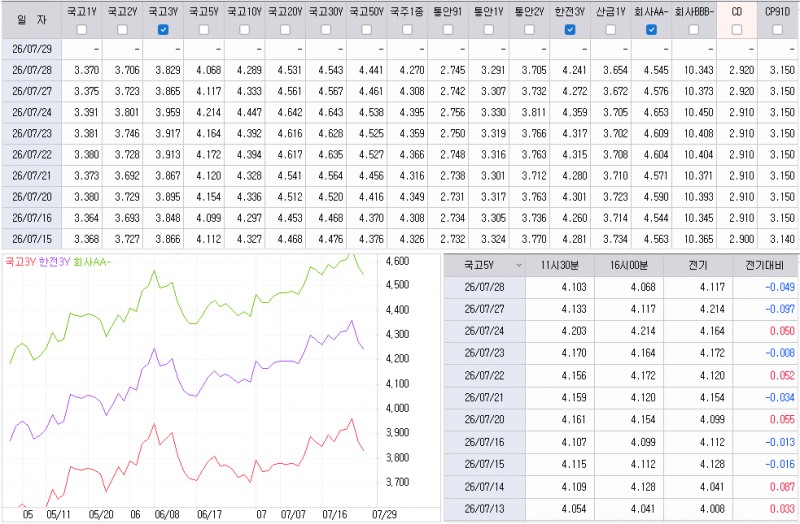Enable the 국고50Y checkbox
Screen dimensions: 800x524
tap(366, 30)
